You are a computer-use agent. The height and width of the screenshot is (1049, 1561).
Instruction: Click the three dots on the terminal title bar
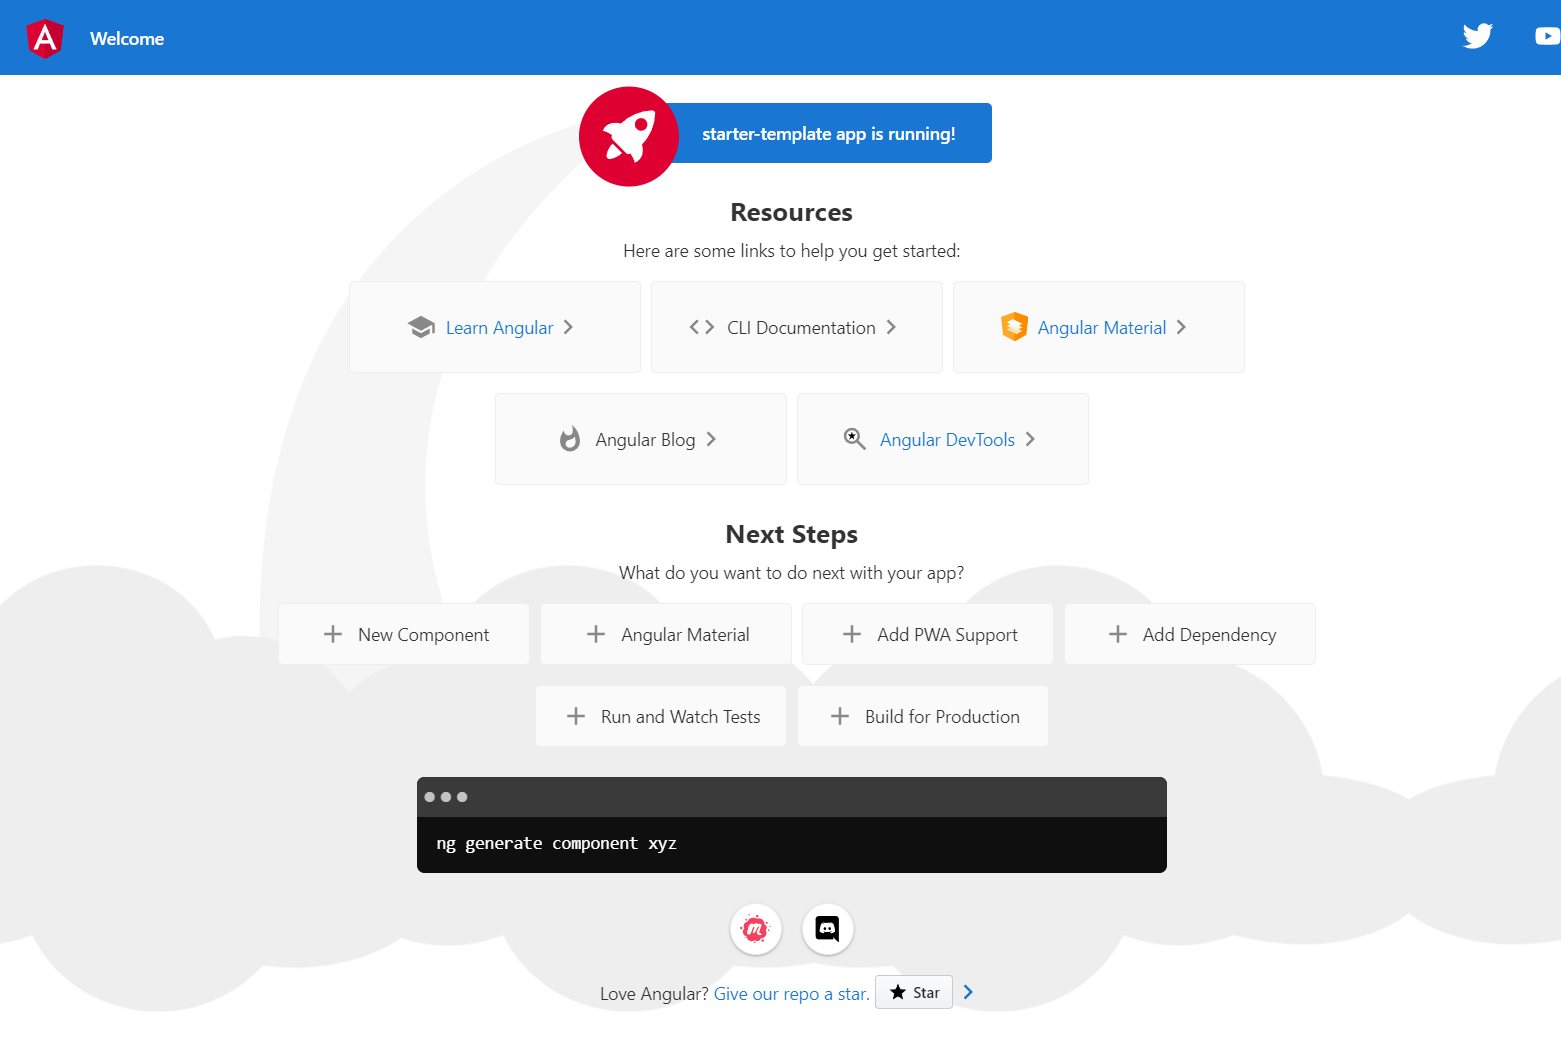coord(446,797)
